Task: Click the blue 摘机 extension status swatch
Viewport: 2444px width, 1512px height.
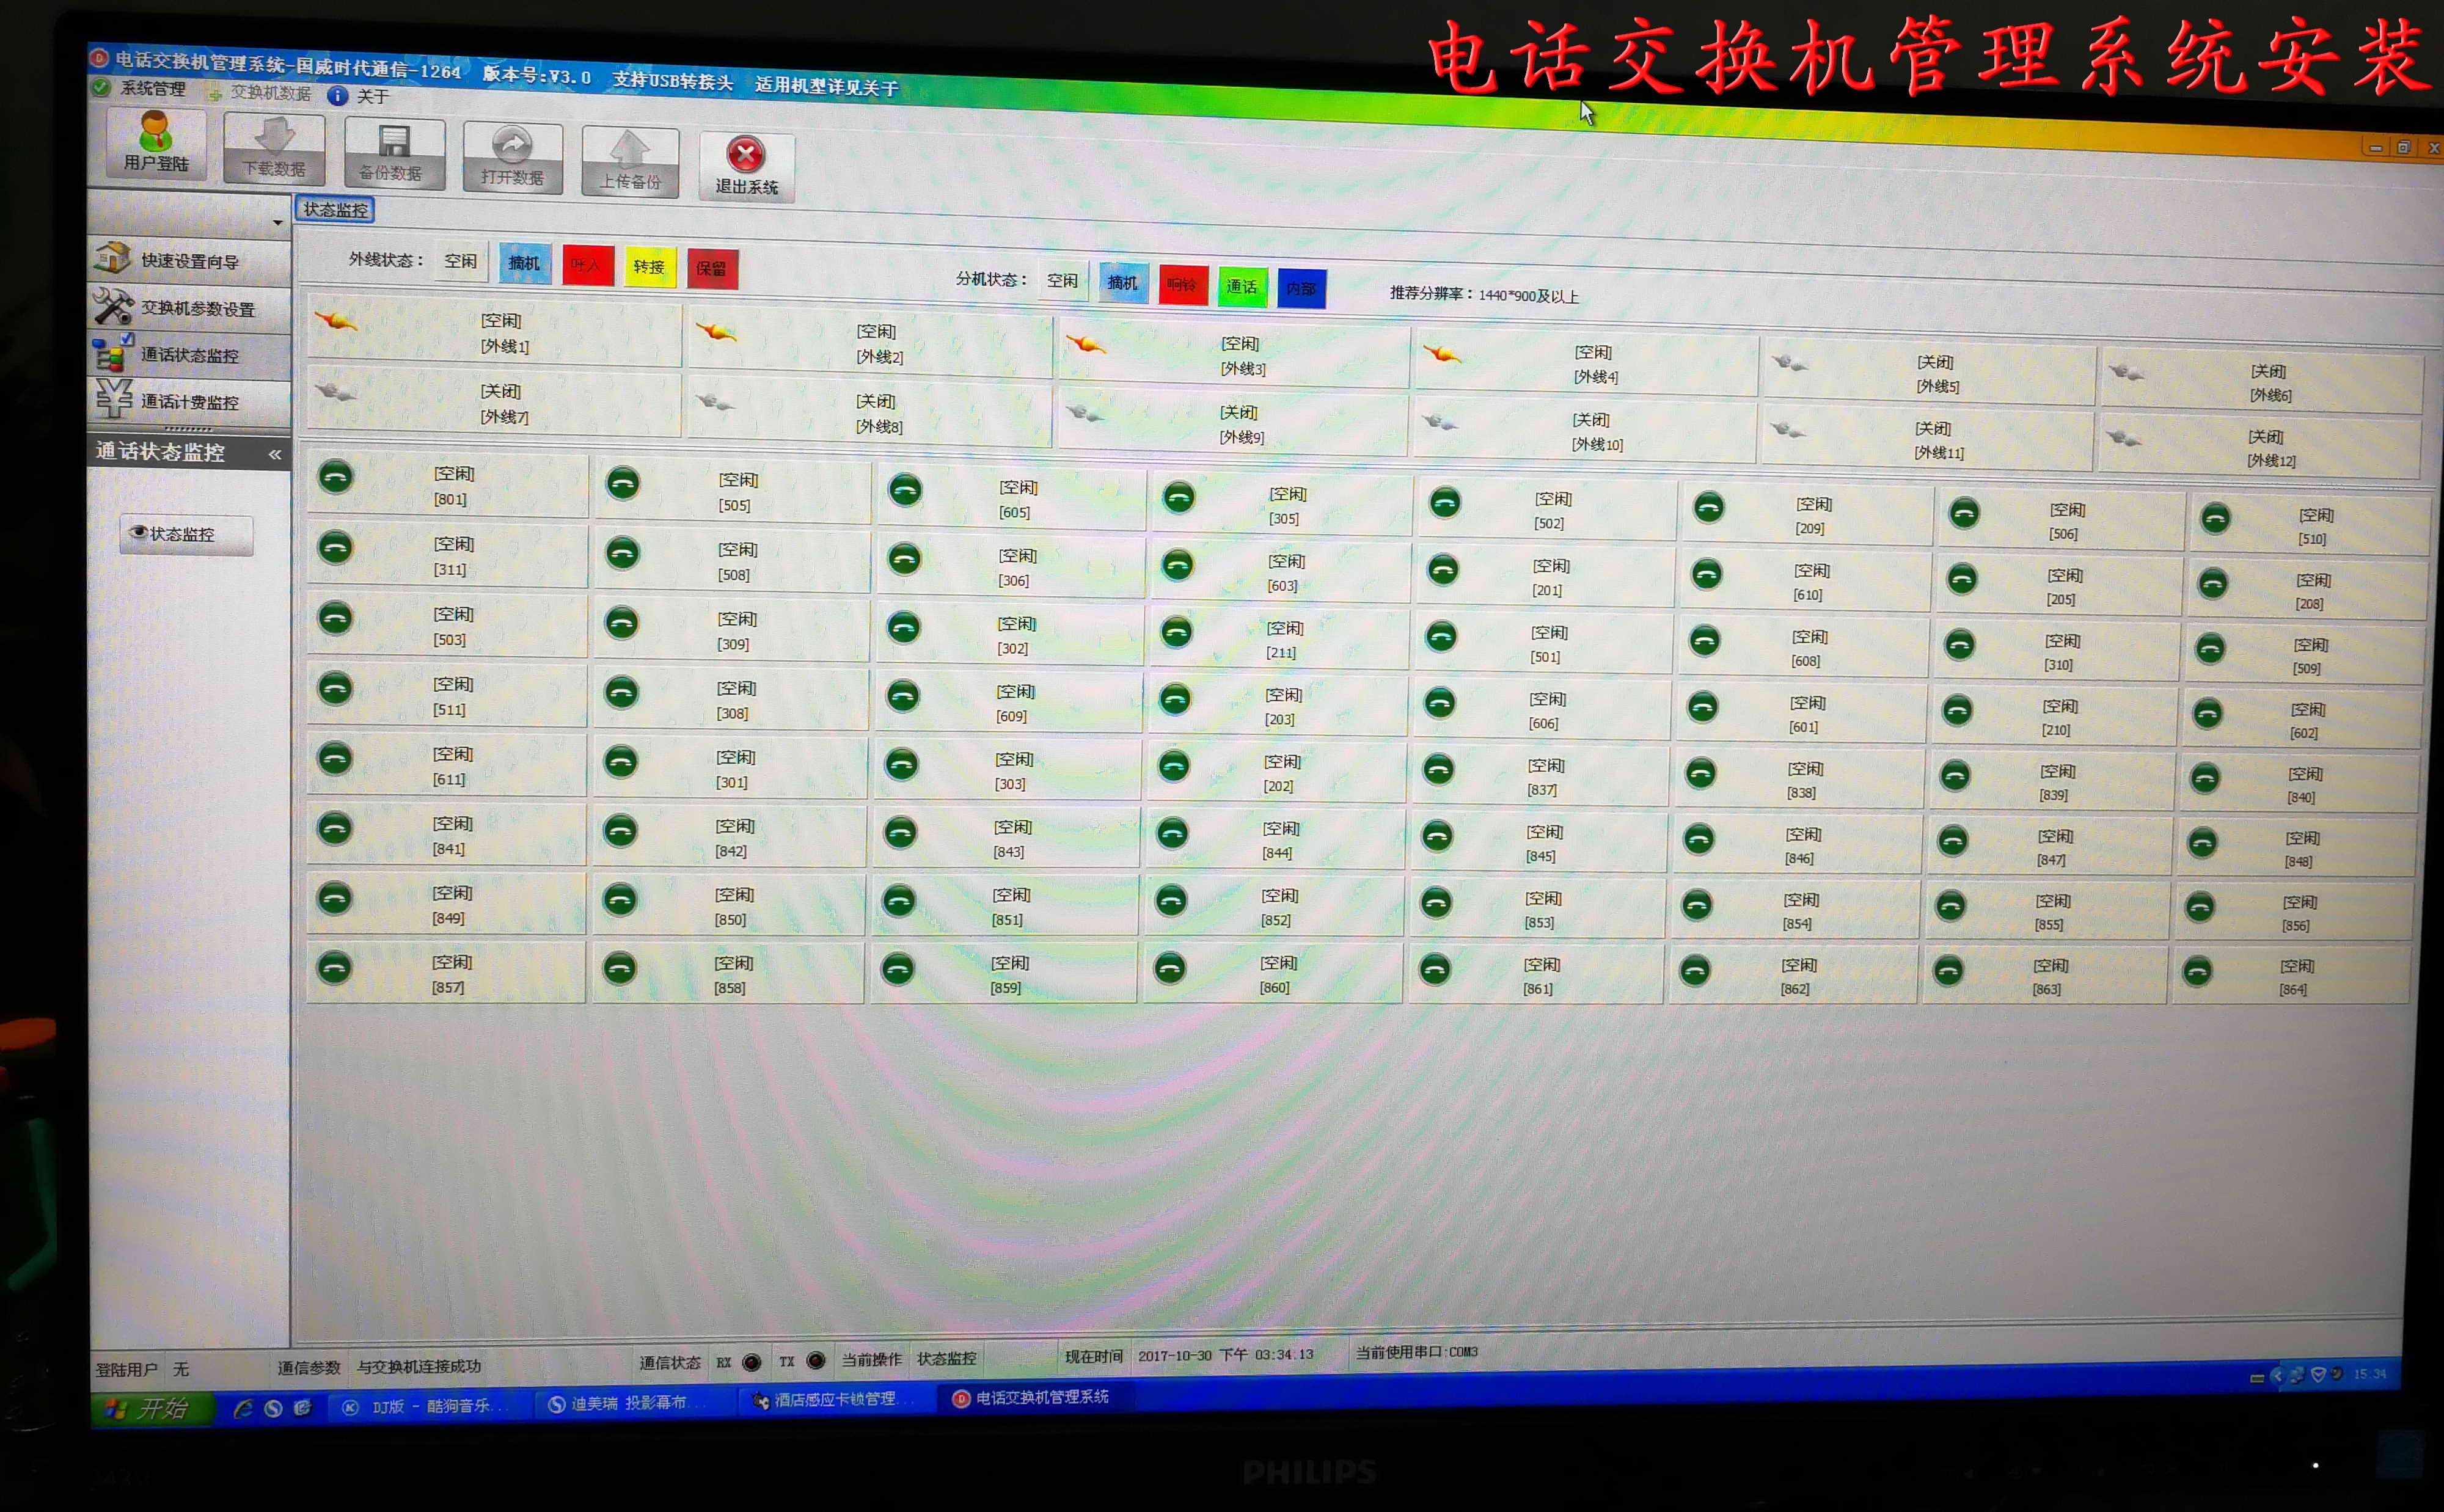Action: [x=1123, y=282]
